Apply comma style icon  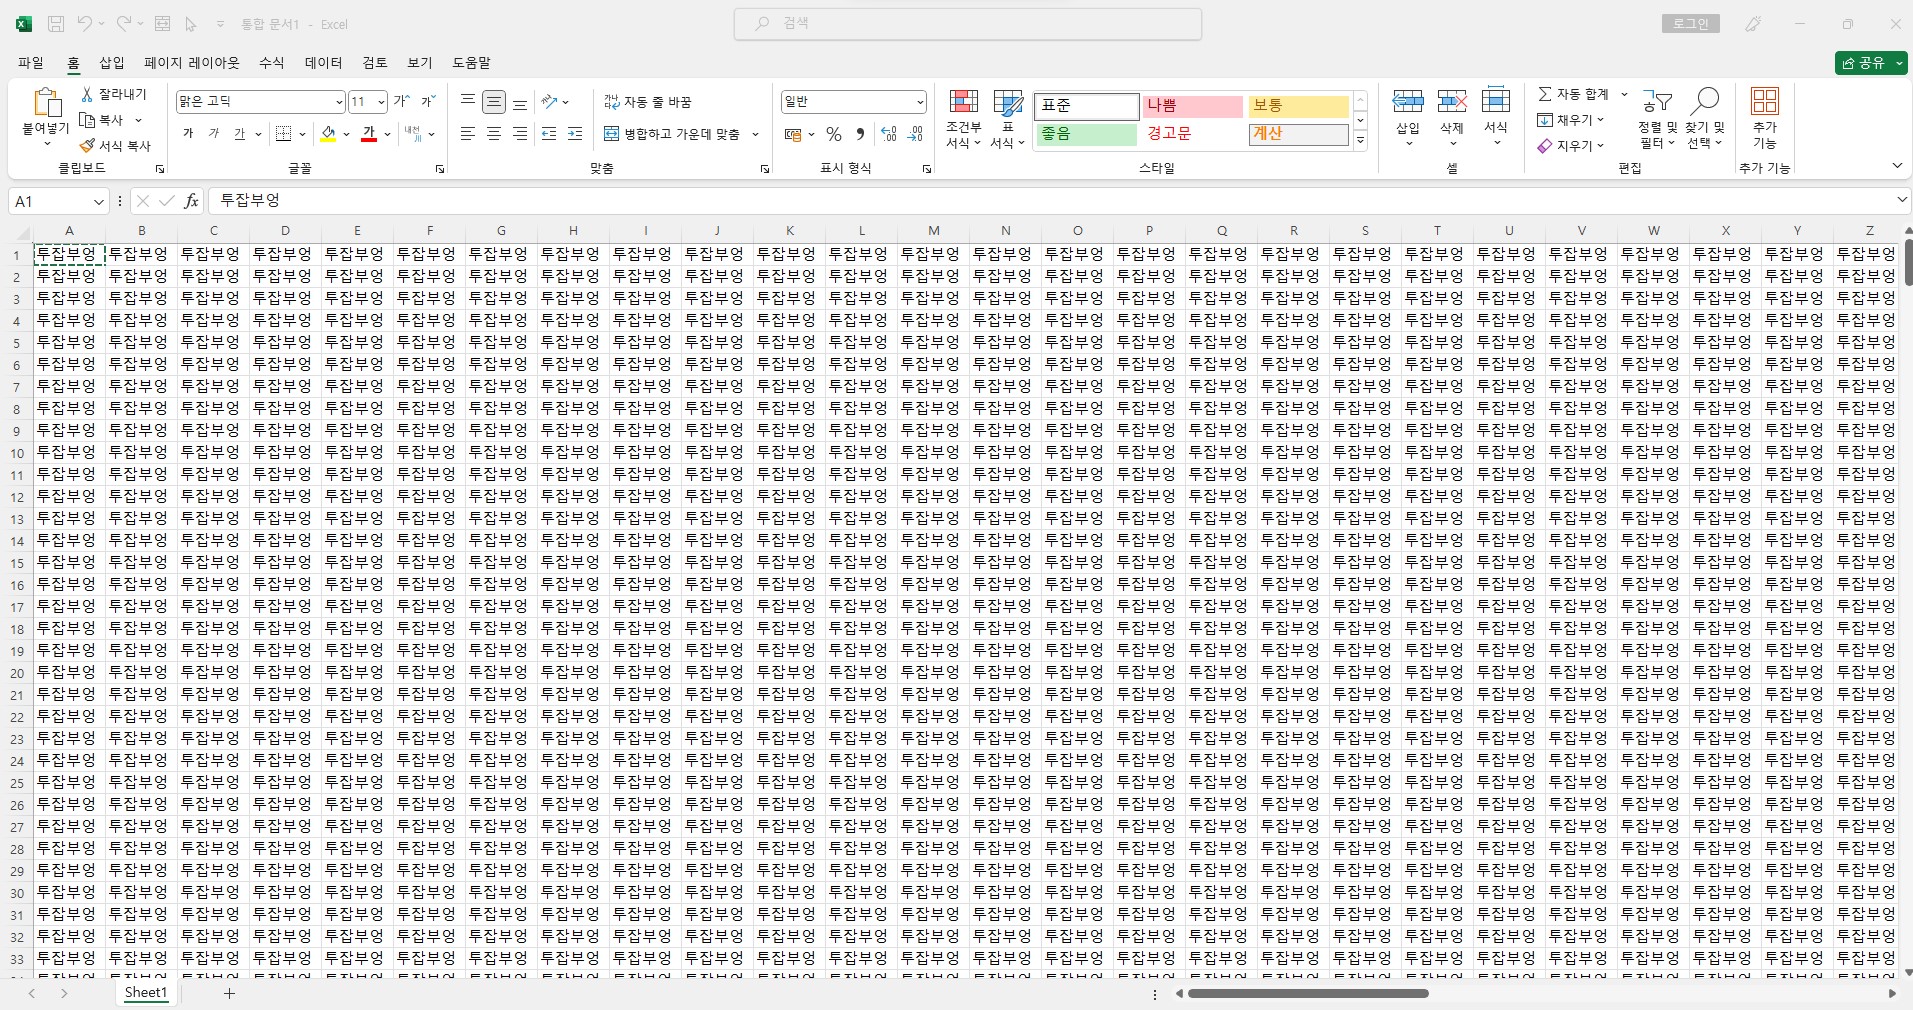860,134
